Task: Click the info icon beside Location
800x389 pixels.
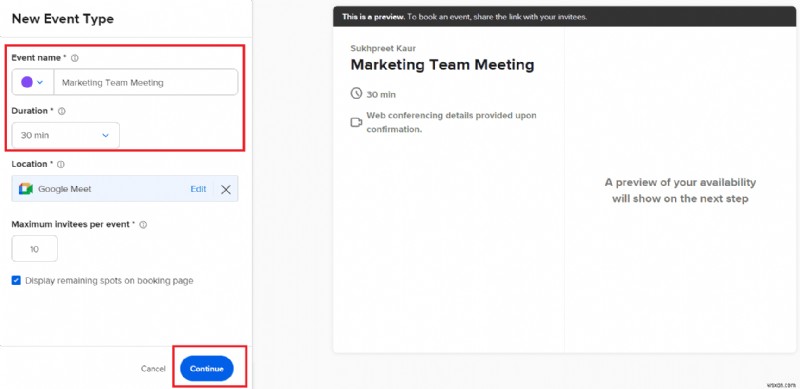Action: tap(61, 164)
